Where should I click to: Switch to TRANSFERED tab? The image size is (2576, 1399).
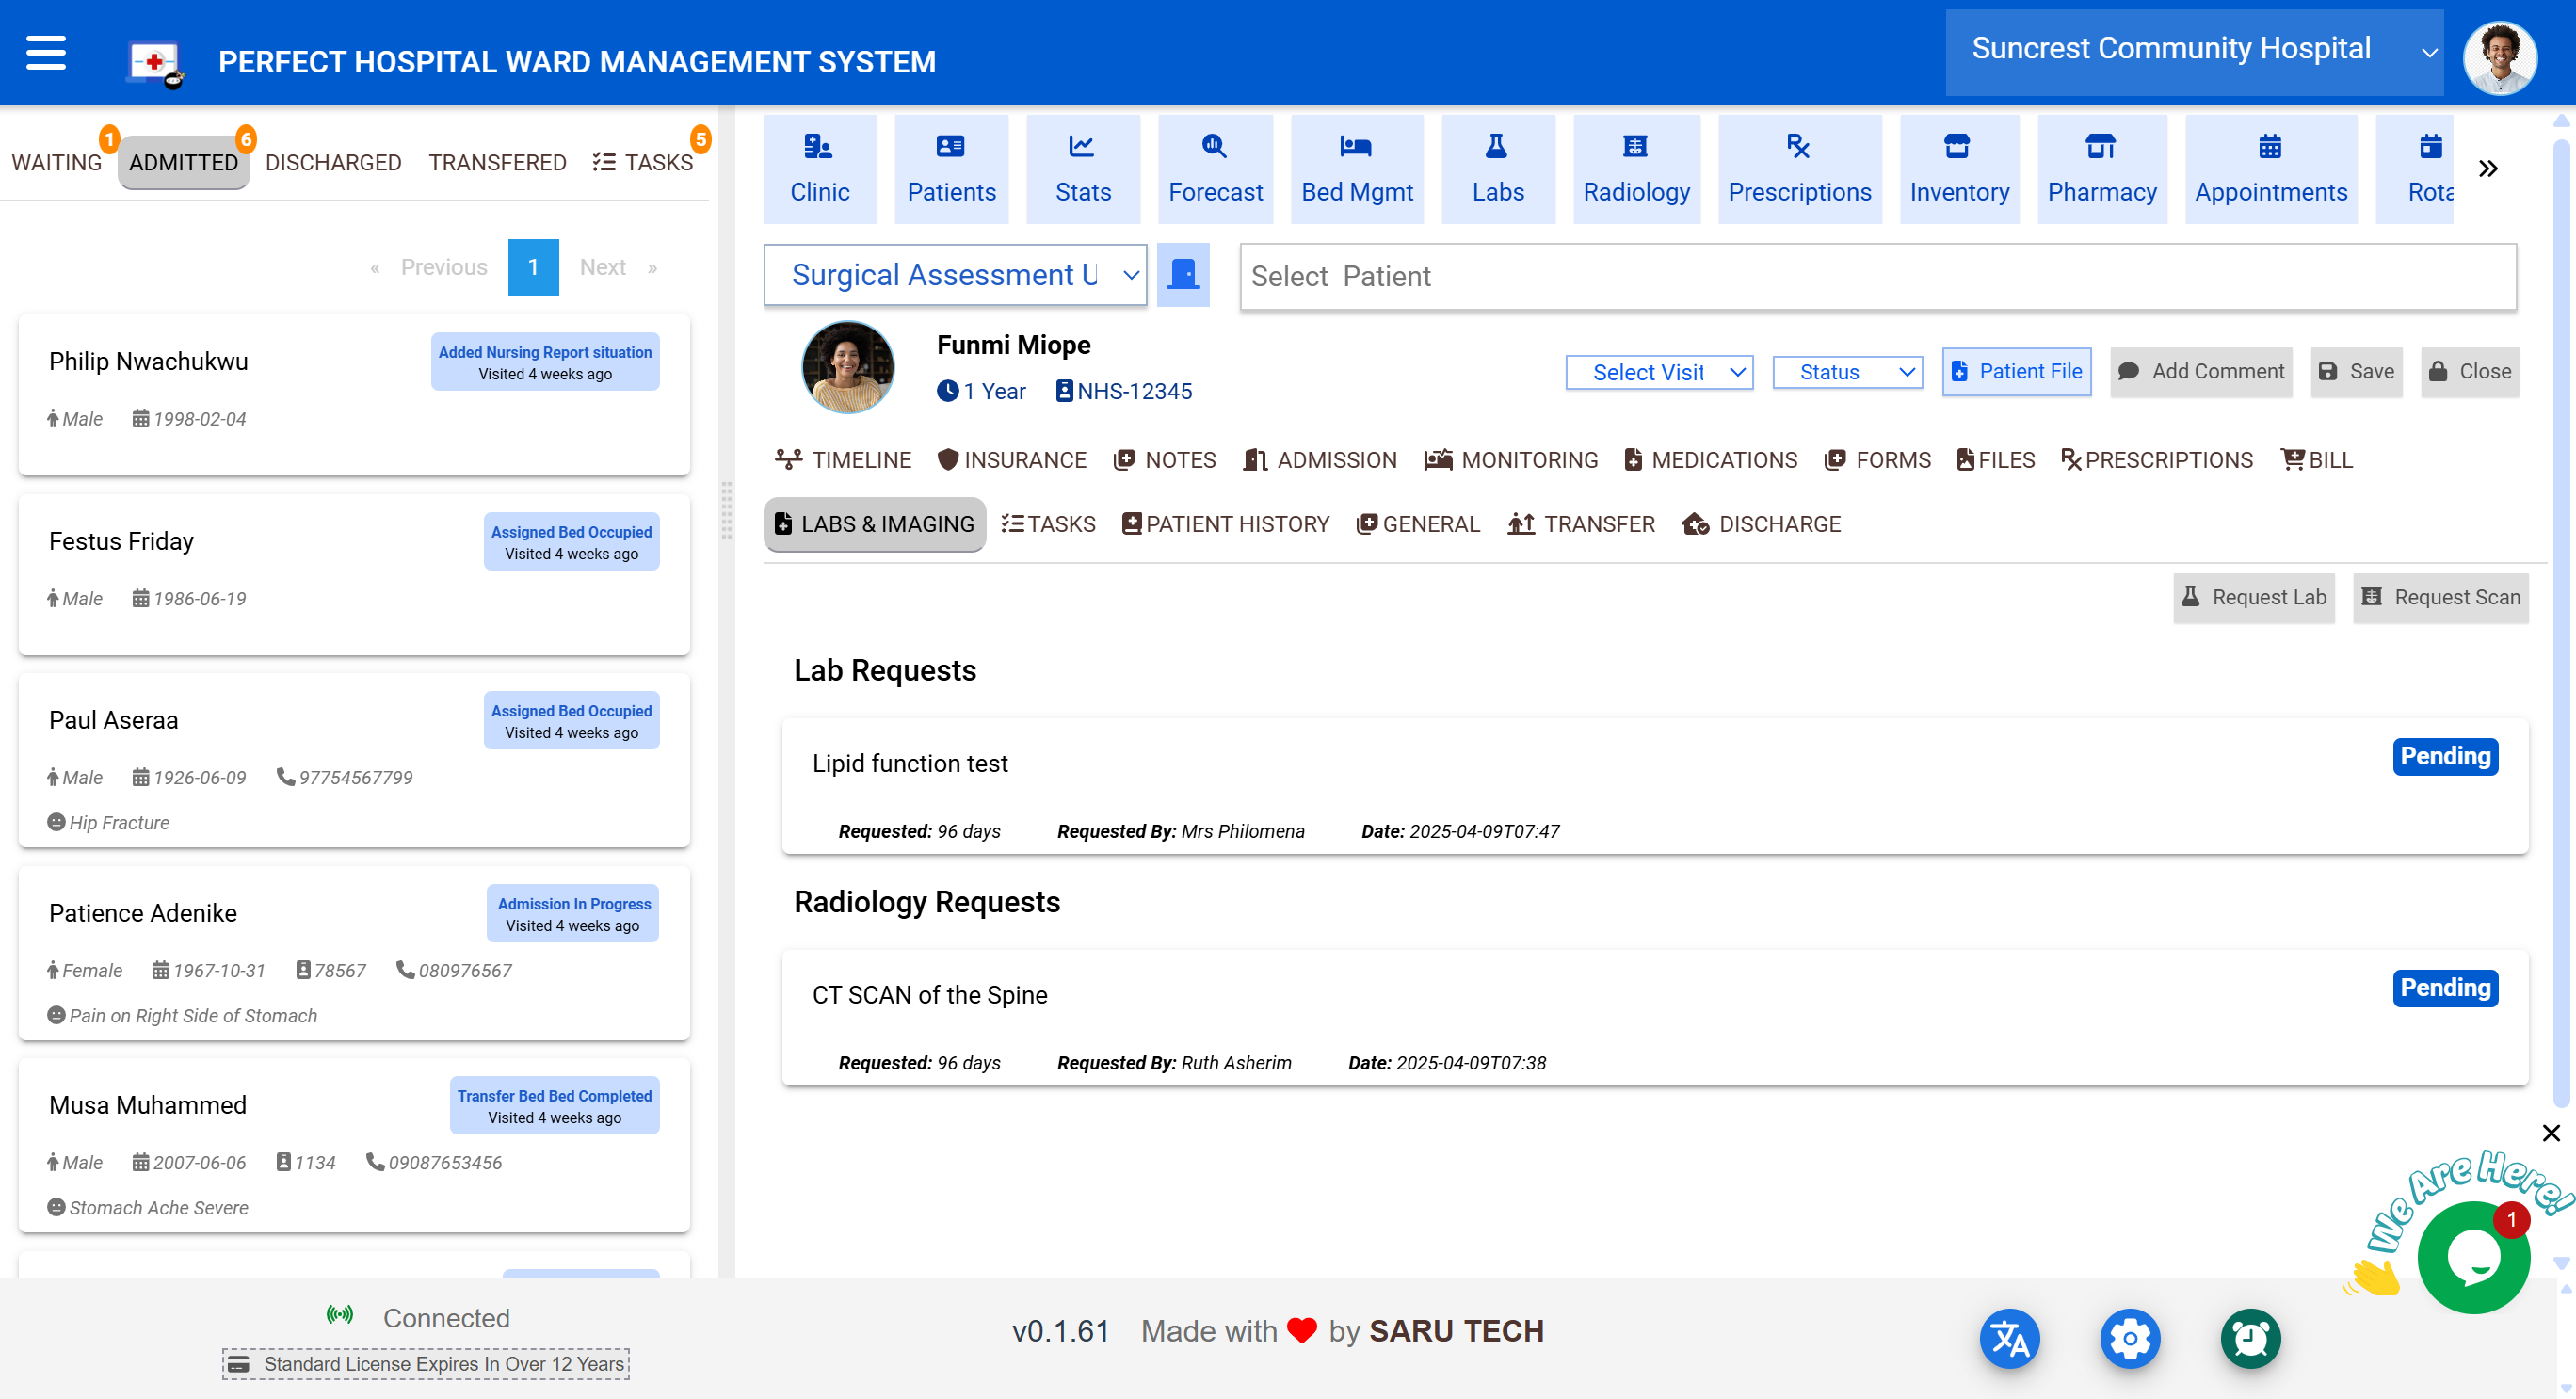(x=497, y=162)
